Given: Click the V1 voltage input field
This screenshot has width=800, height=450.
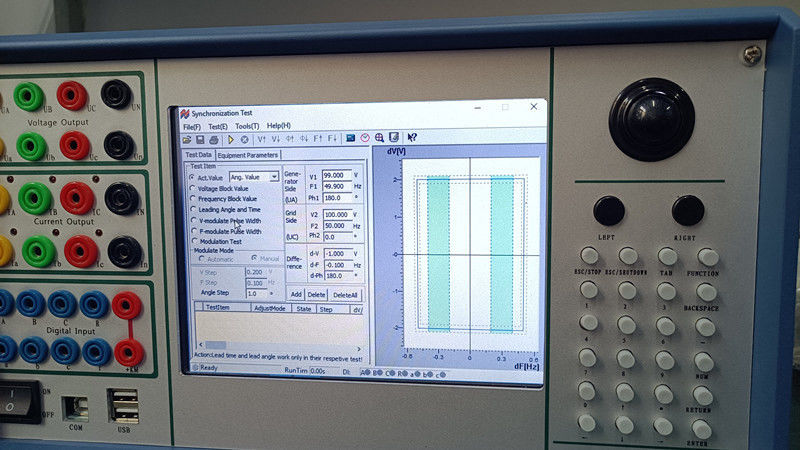Looking at the screenshot, I should coord(336,176).
